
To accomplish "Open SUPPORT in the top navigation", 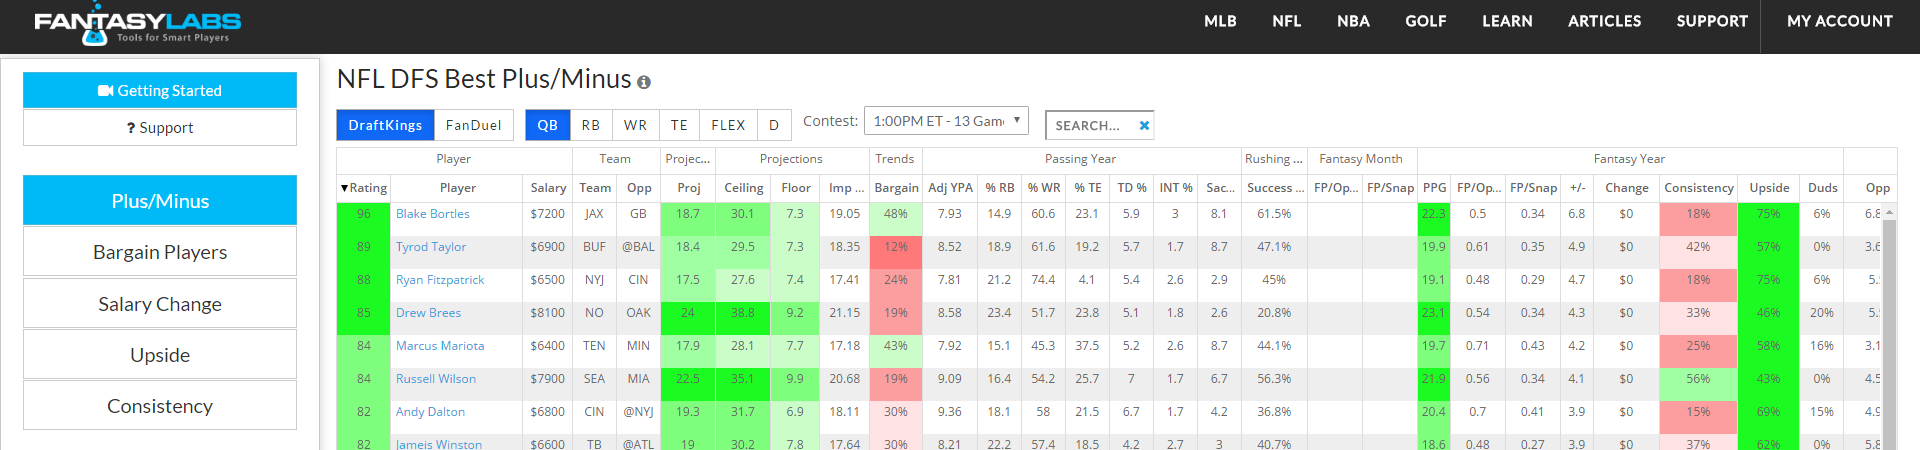I will [1712, 21].
